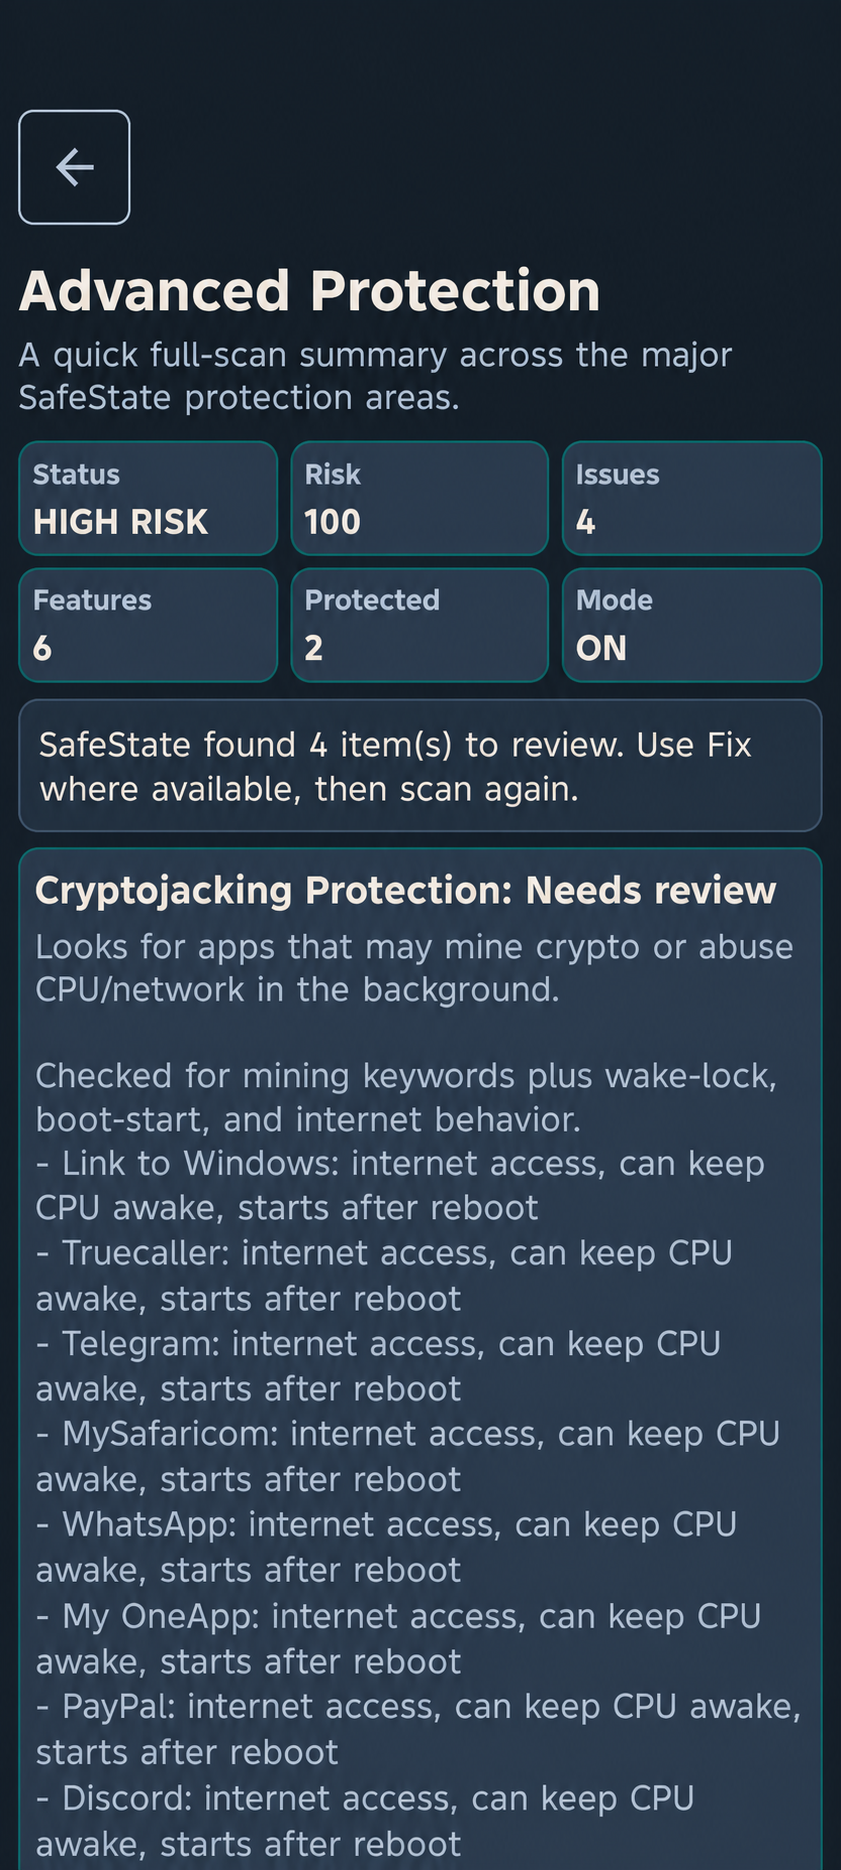The height and width of the screenshot is (1870, 841).
Task: Select the MySafaricom list entry
Action: tap(408, 1456)
